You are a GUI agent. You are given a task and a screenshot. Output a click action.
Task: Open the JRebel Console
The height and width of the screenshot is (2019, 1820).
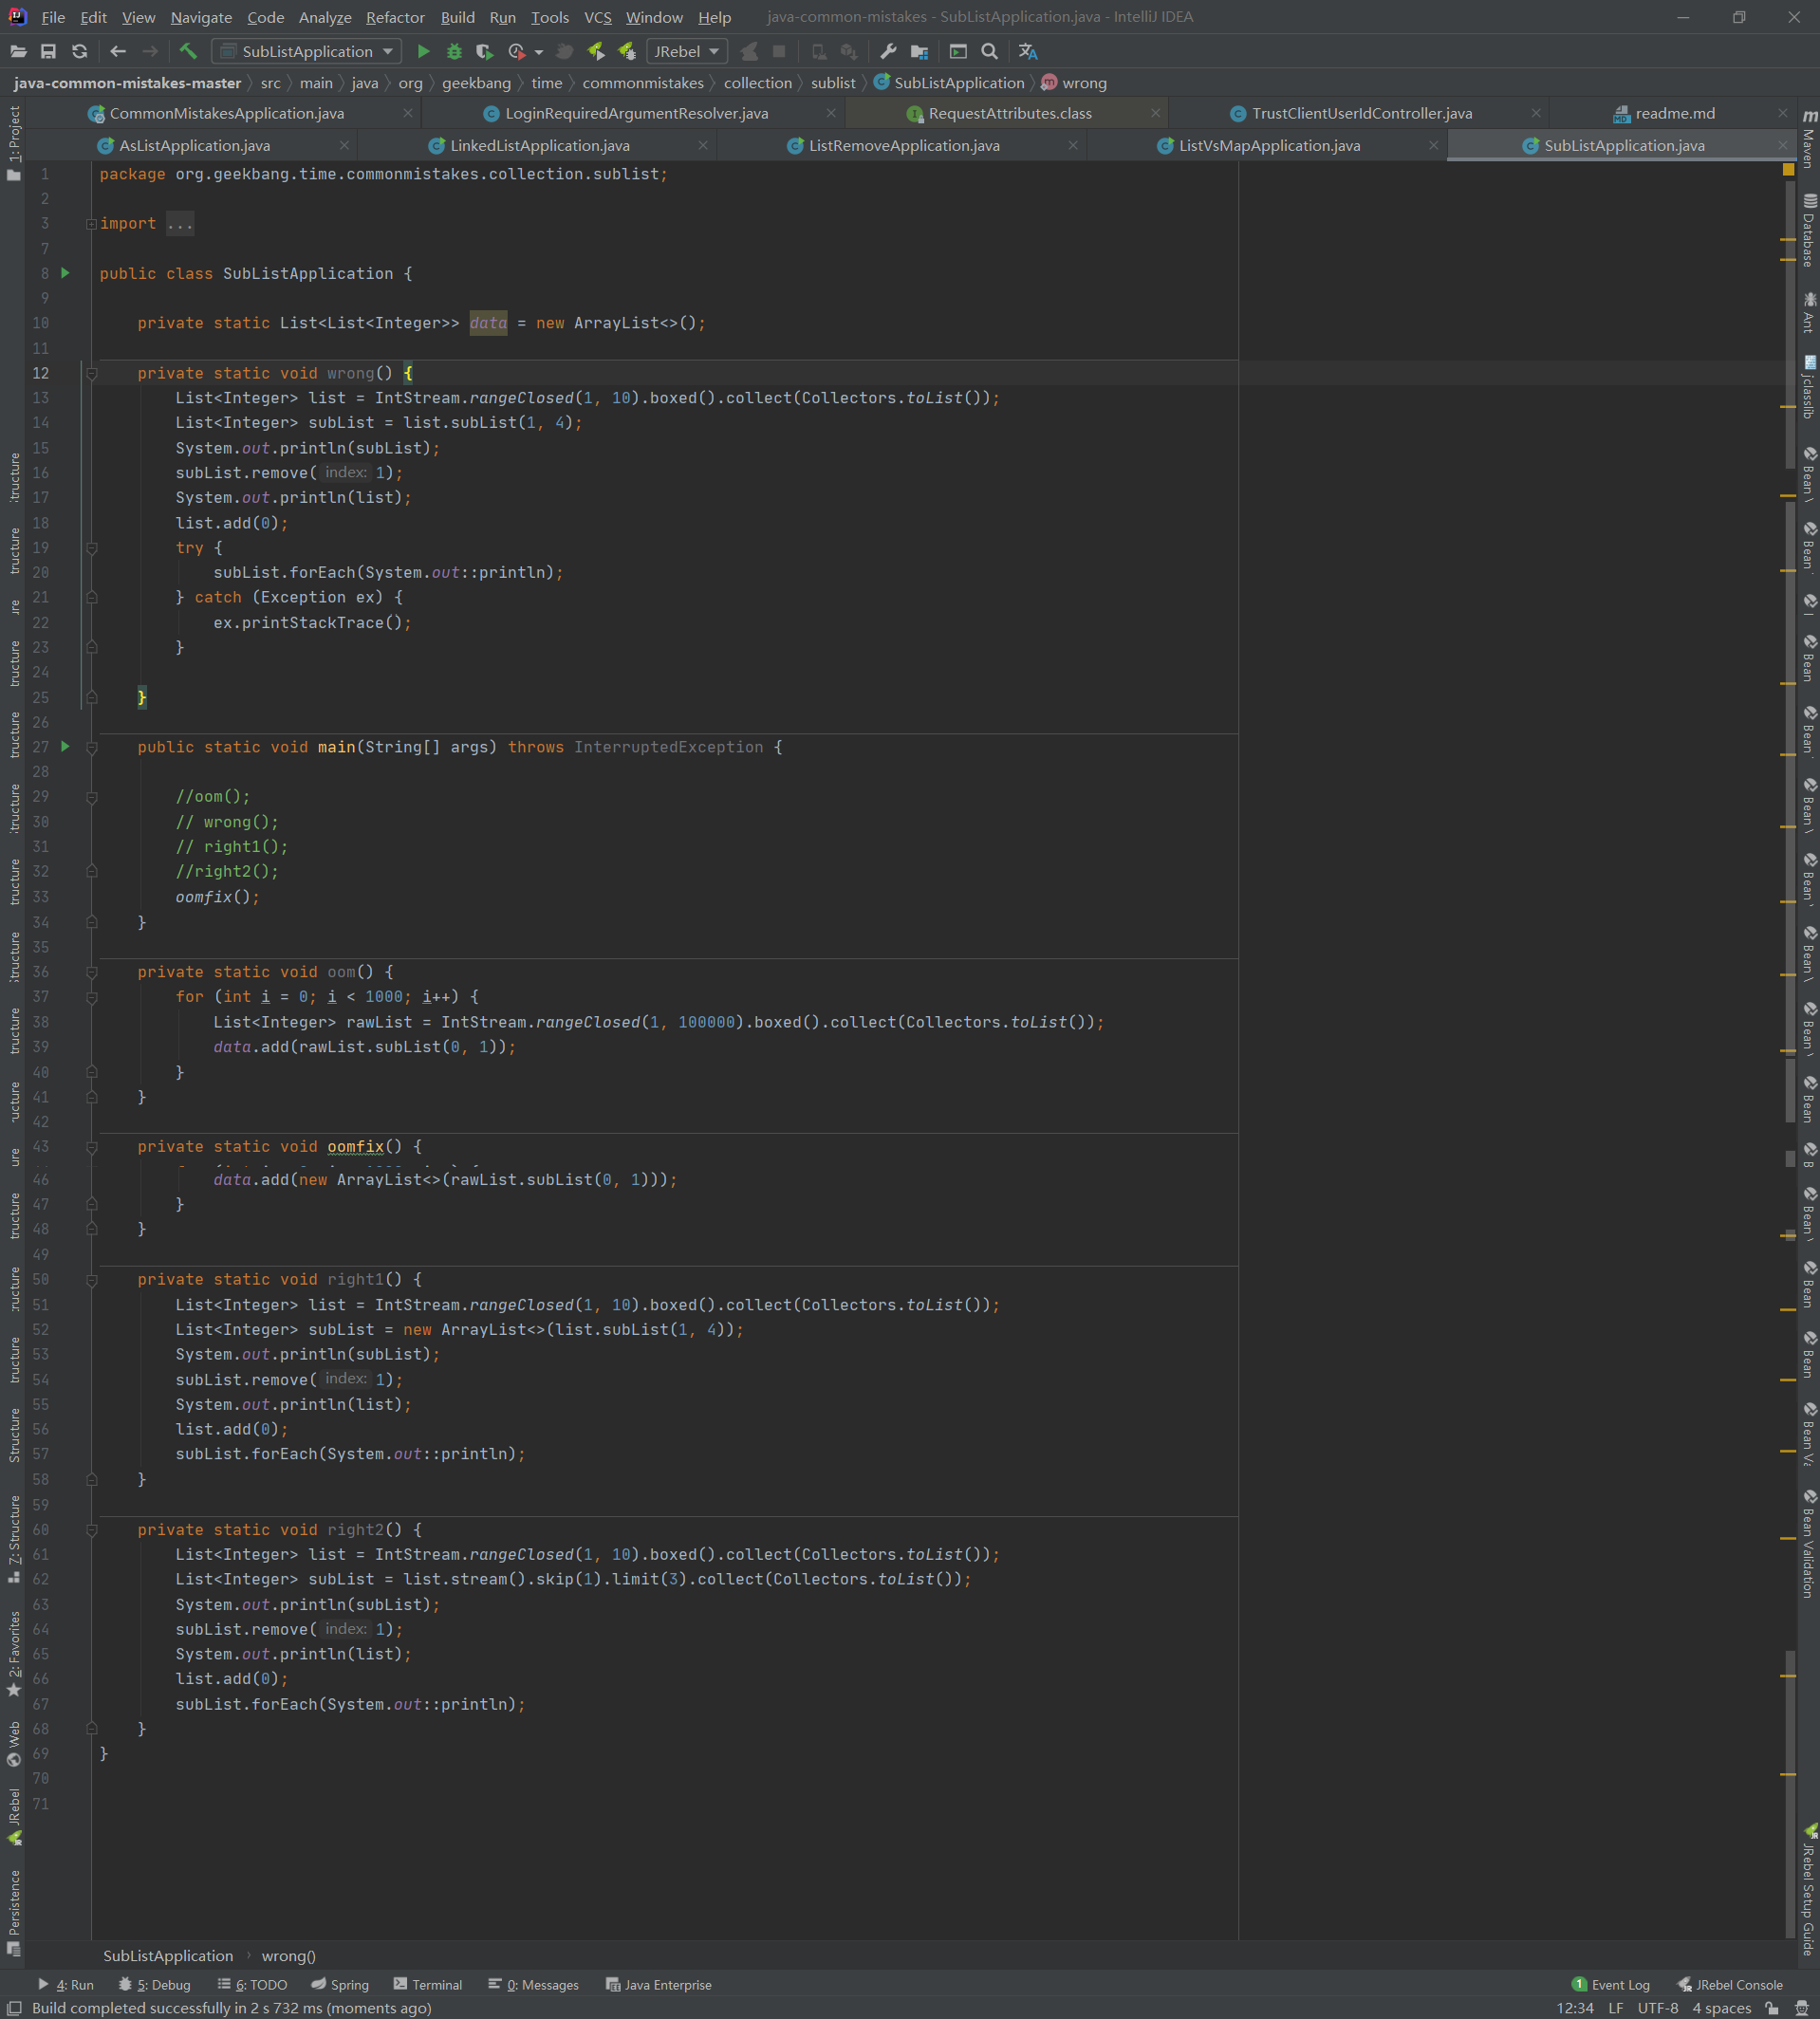[x=1730, y=1985]
